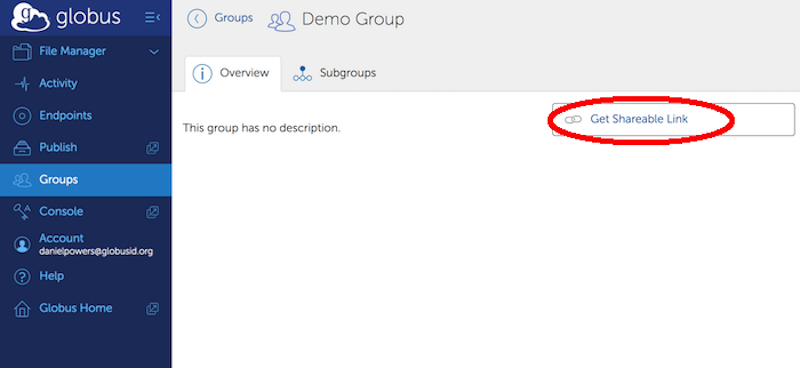
Task: Click the Console tools icon
Action: [22, 212]
